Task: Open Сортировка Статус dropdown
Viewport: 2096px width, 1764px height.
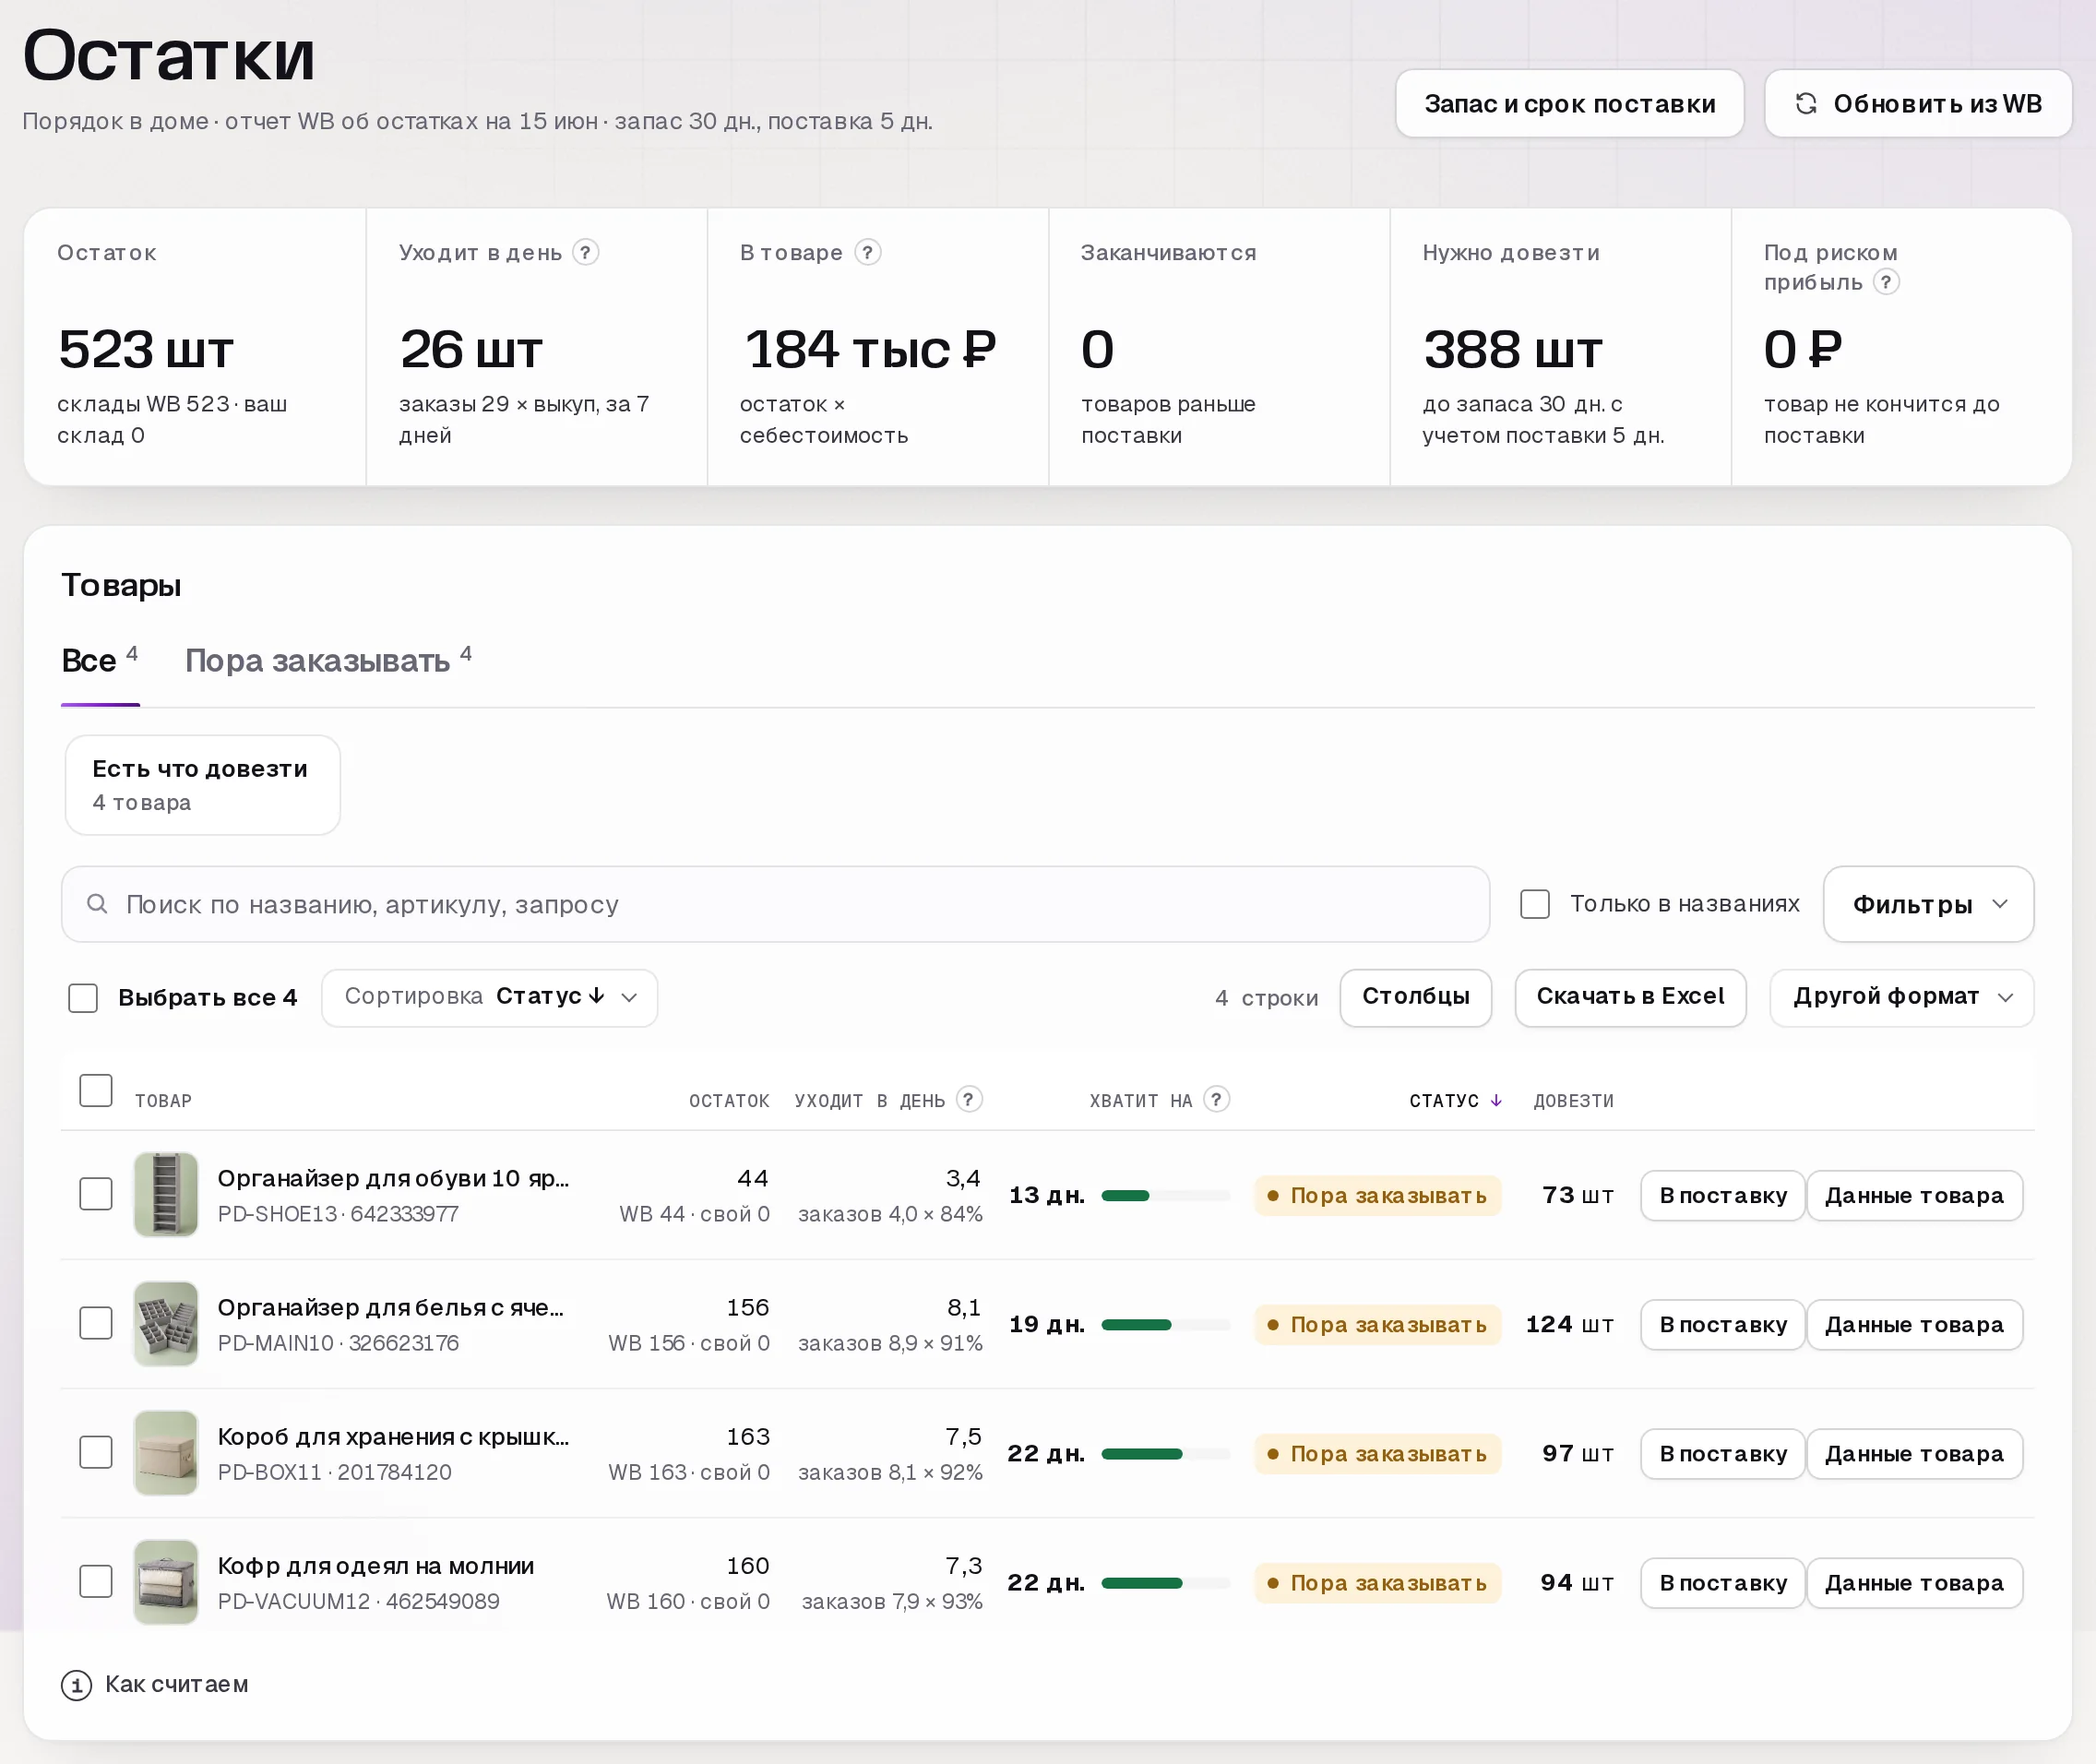Action: click(490, 997)
